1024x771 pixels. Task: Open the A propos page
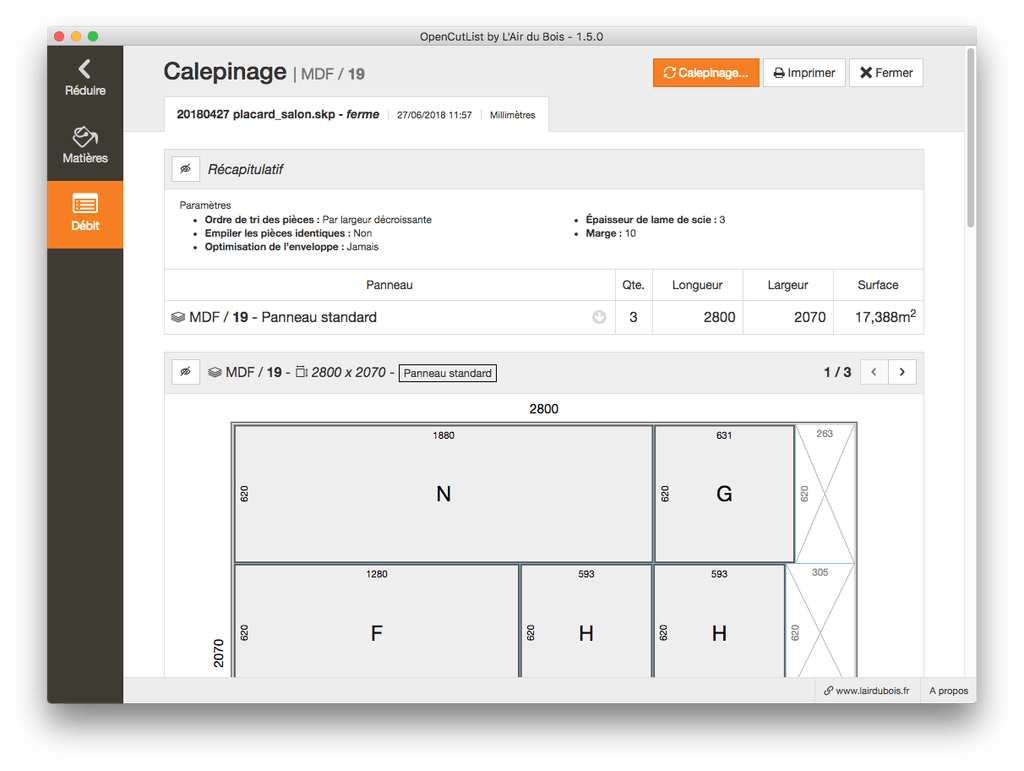948,691
